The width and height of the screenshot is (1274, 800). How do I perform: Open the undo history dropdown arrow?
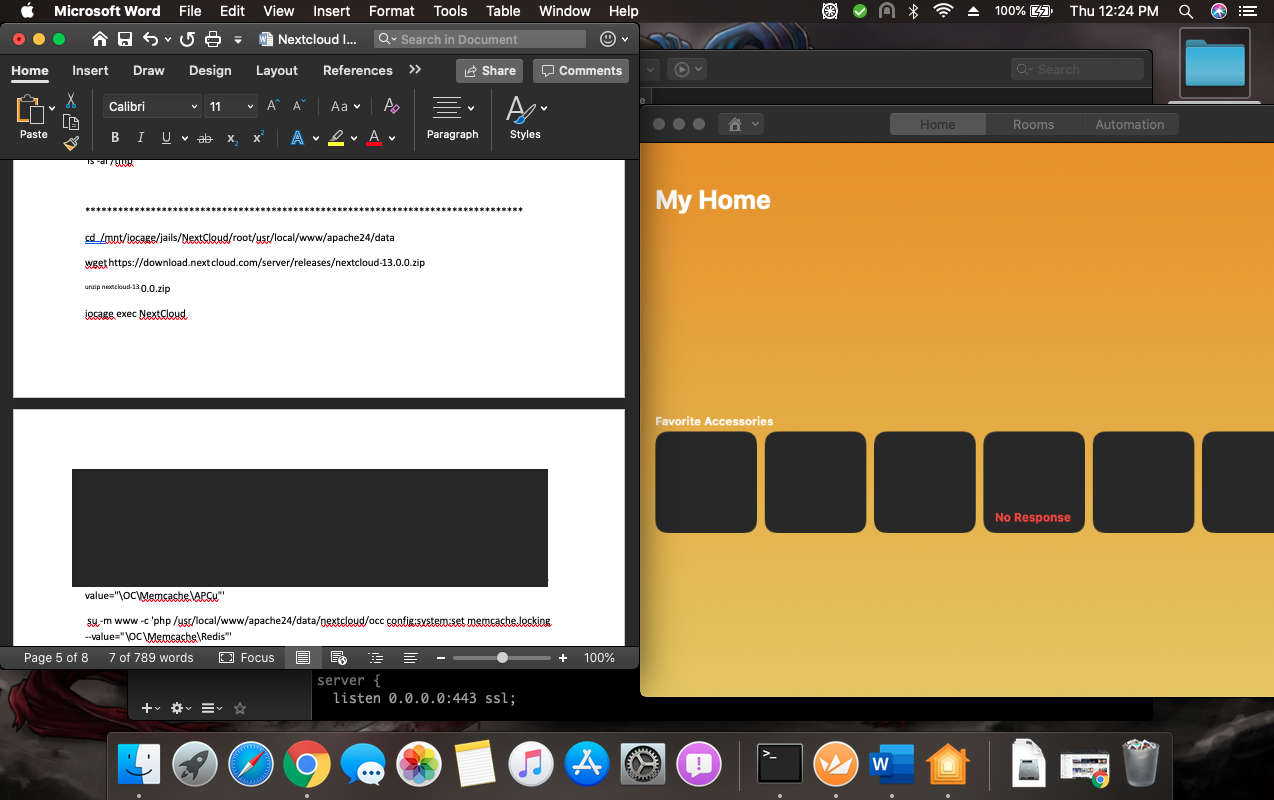pos(167,39)
